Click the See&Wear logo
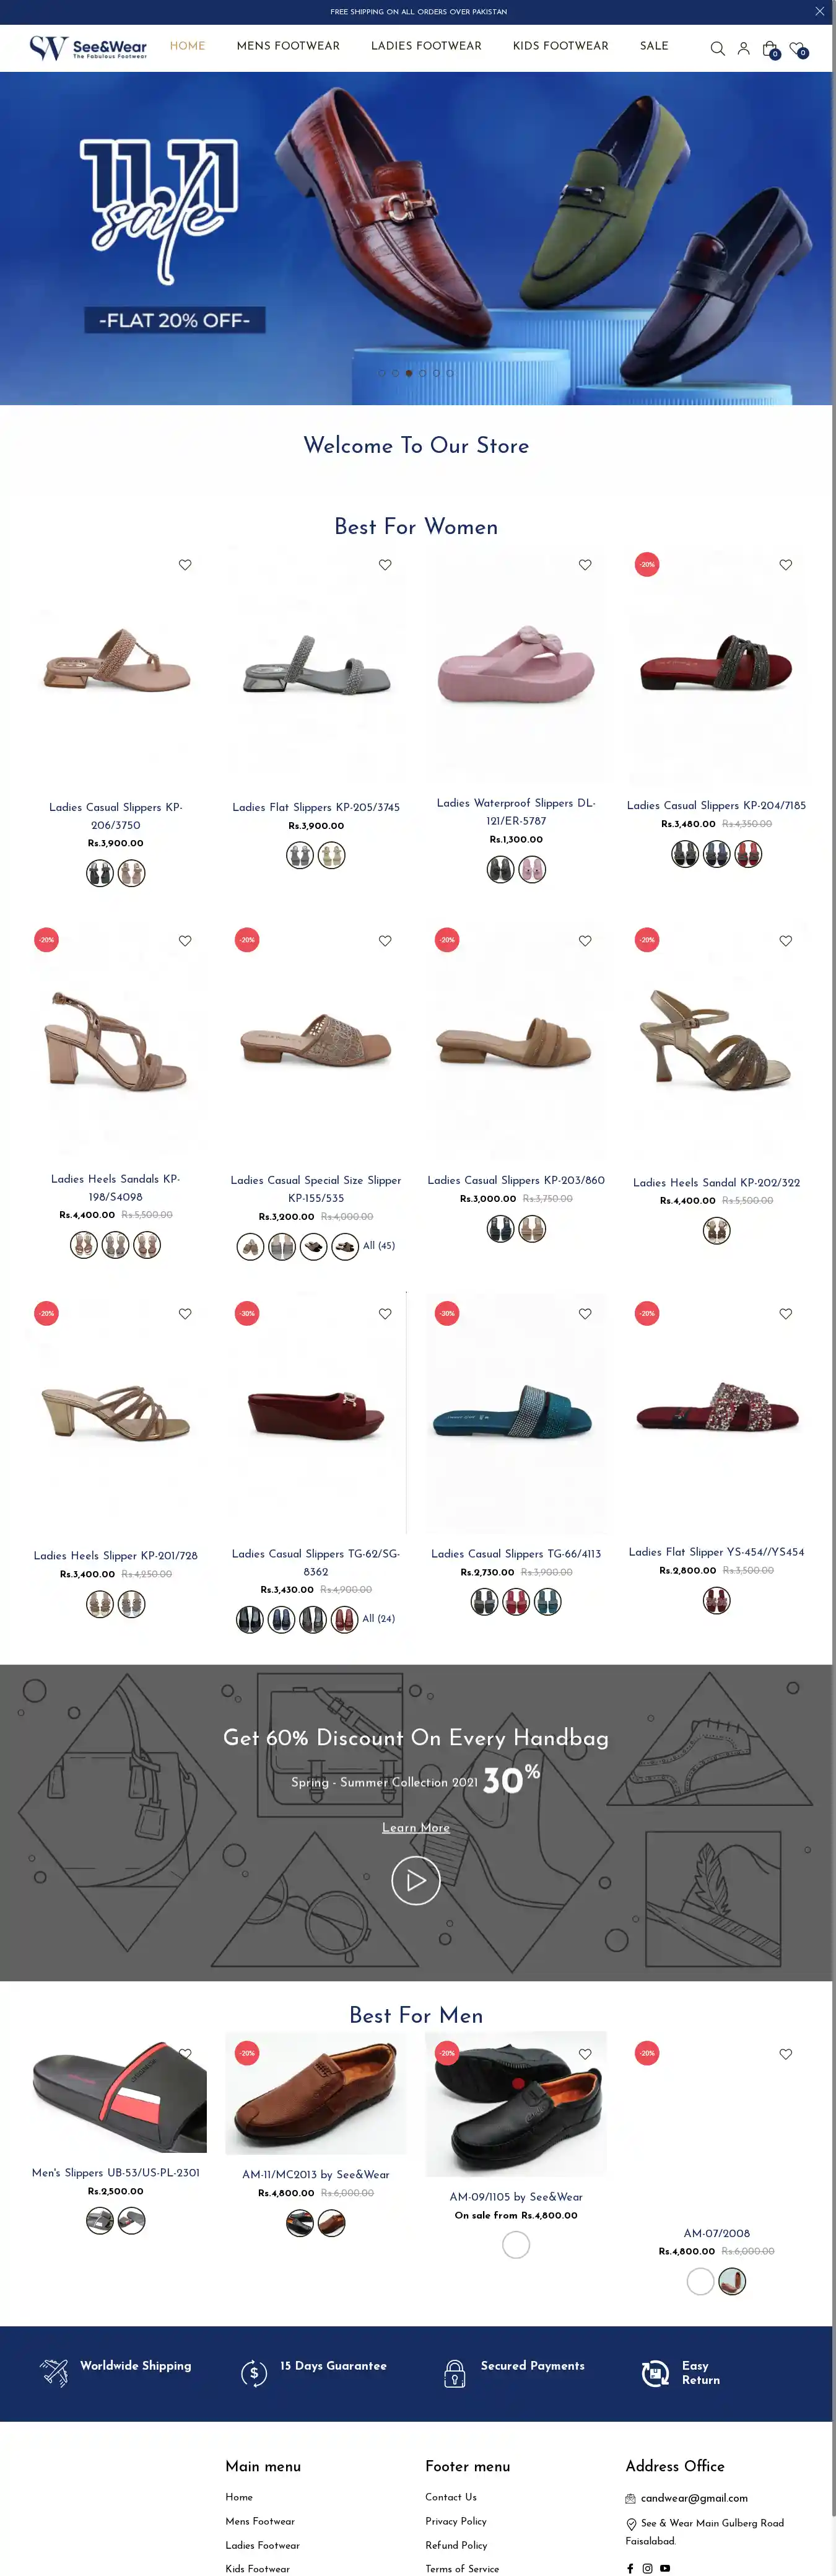 (x=88, y=48)
